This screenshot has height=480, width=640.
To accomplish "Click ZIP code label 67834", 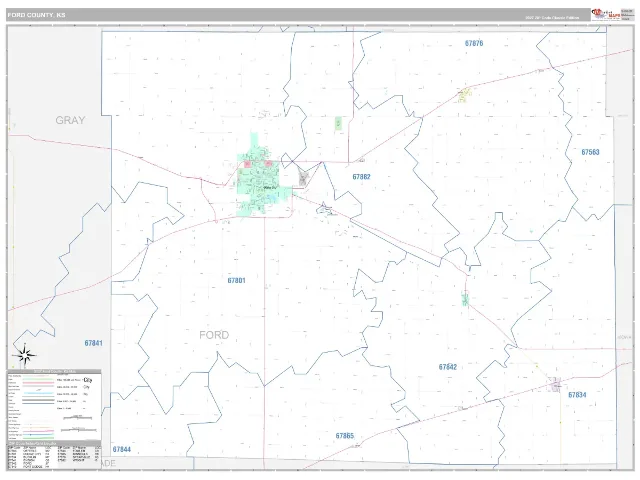I will tap(577, 395).
